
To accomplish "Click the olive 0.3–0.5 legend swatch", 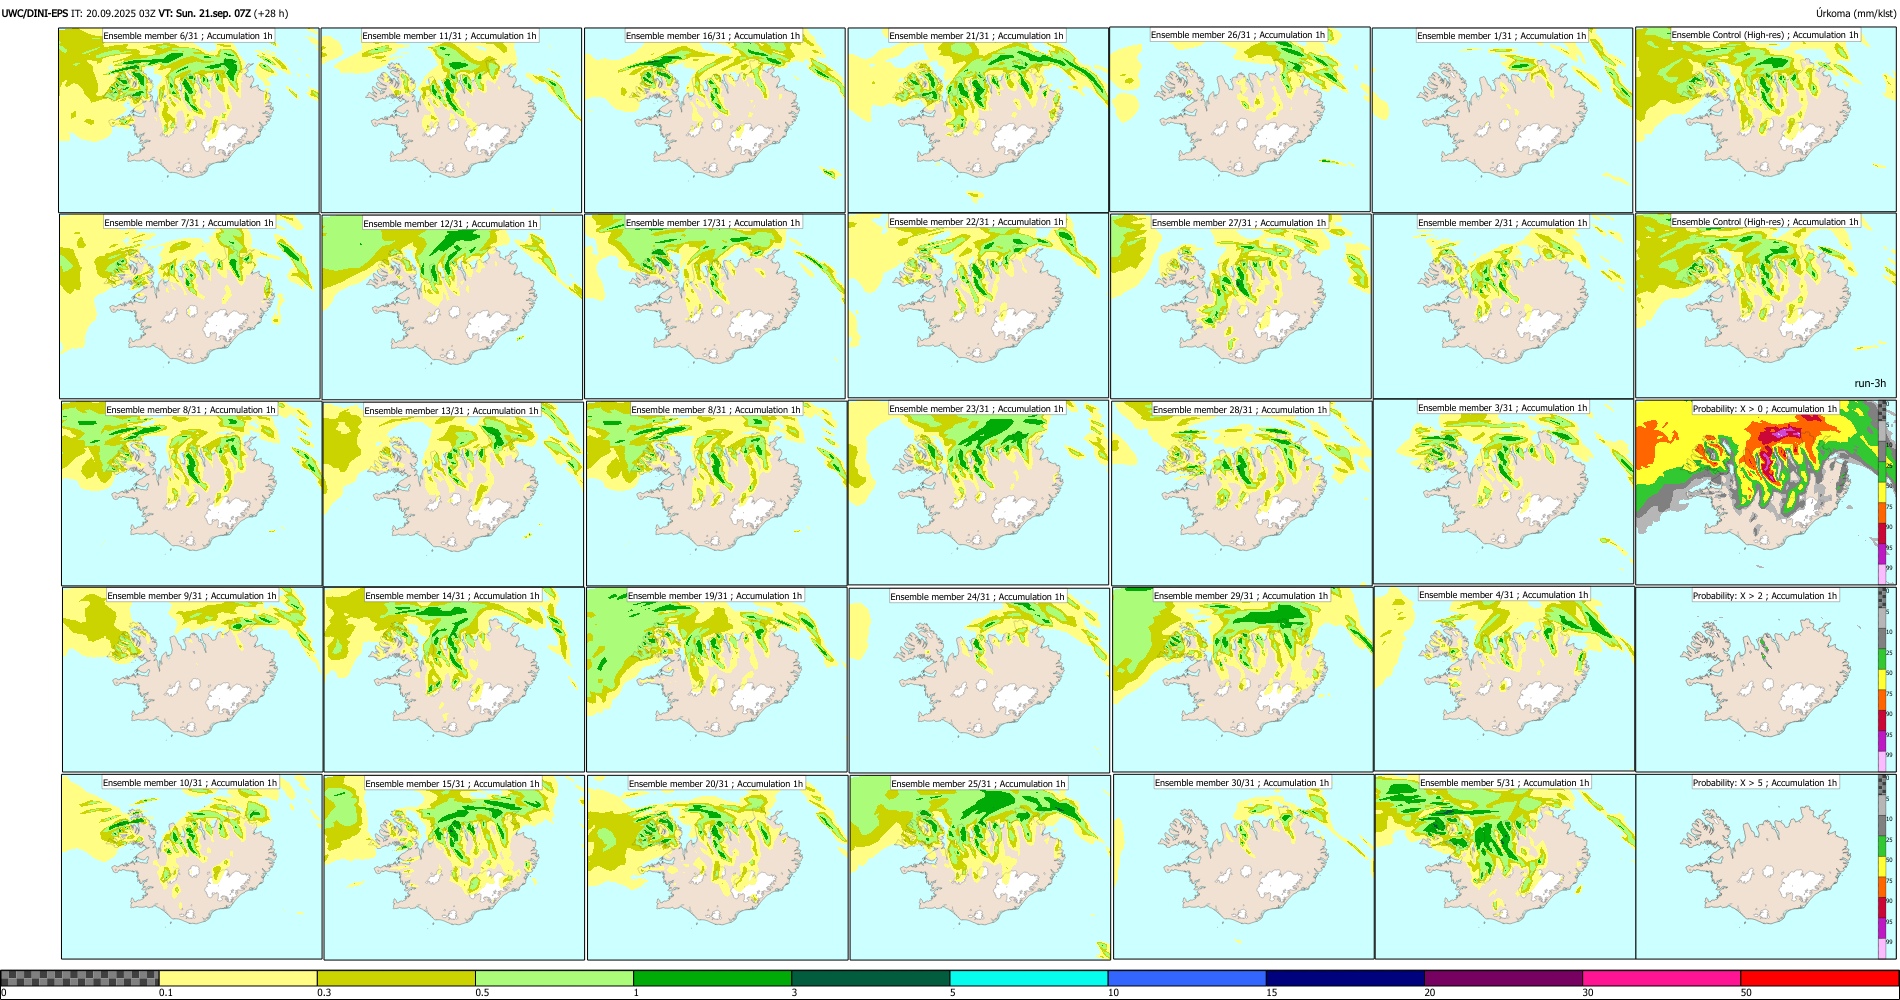I will pos(396,978).
